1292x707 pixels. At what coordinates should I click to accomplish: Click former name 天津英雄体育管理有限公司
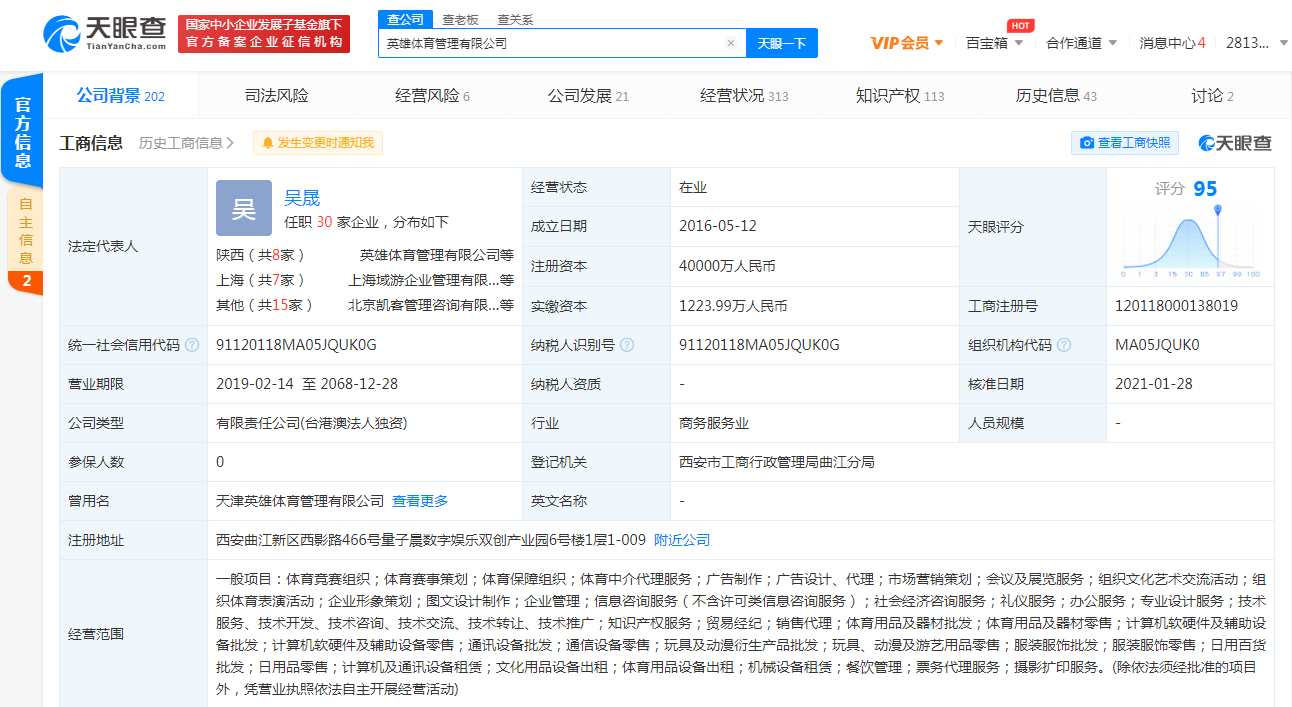tap(300, 501)
